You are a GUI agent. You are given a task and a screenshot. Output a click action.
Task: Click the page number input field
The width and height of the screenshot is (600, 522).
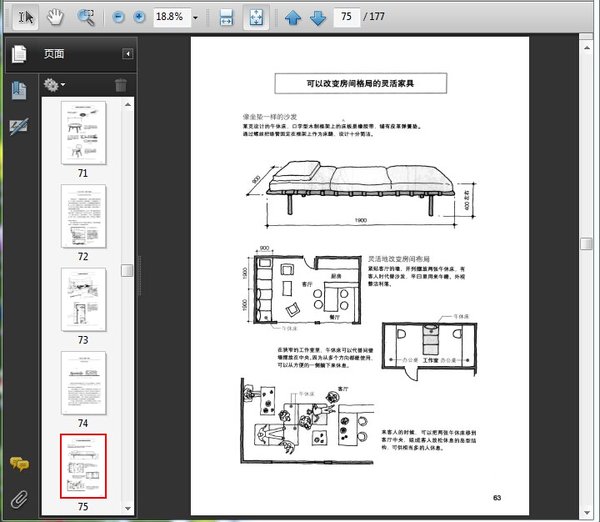point(346,17)
